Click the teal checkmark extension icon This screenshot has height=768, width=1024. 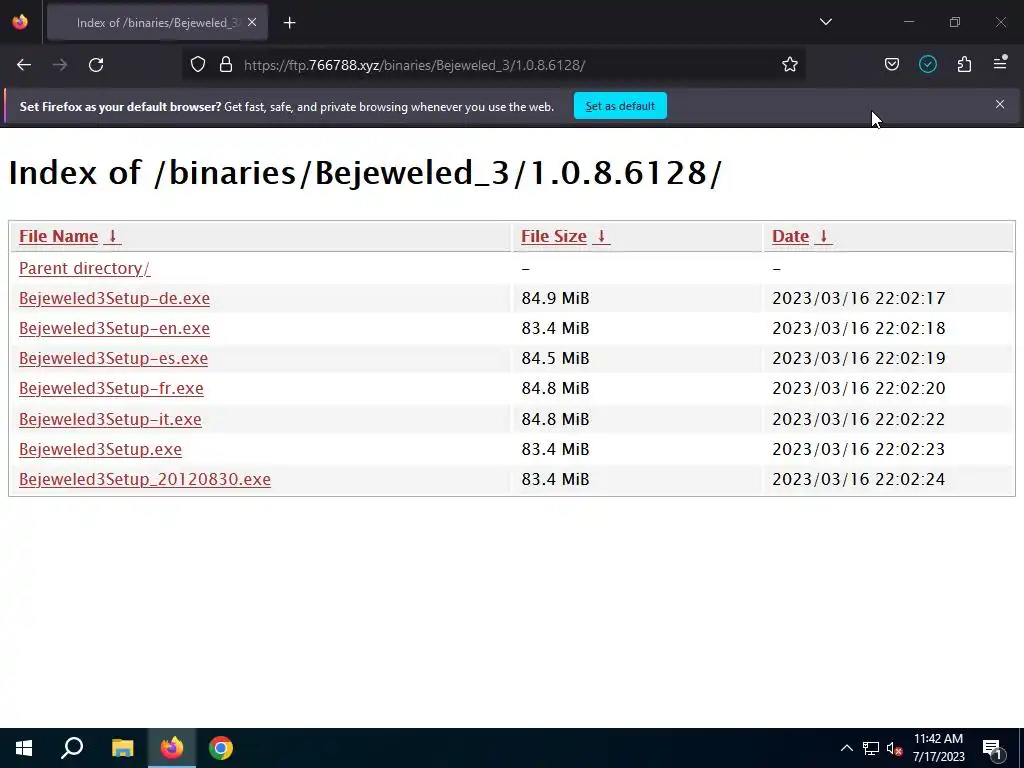tap(927, 65)
